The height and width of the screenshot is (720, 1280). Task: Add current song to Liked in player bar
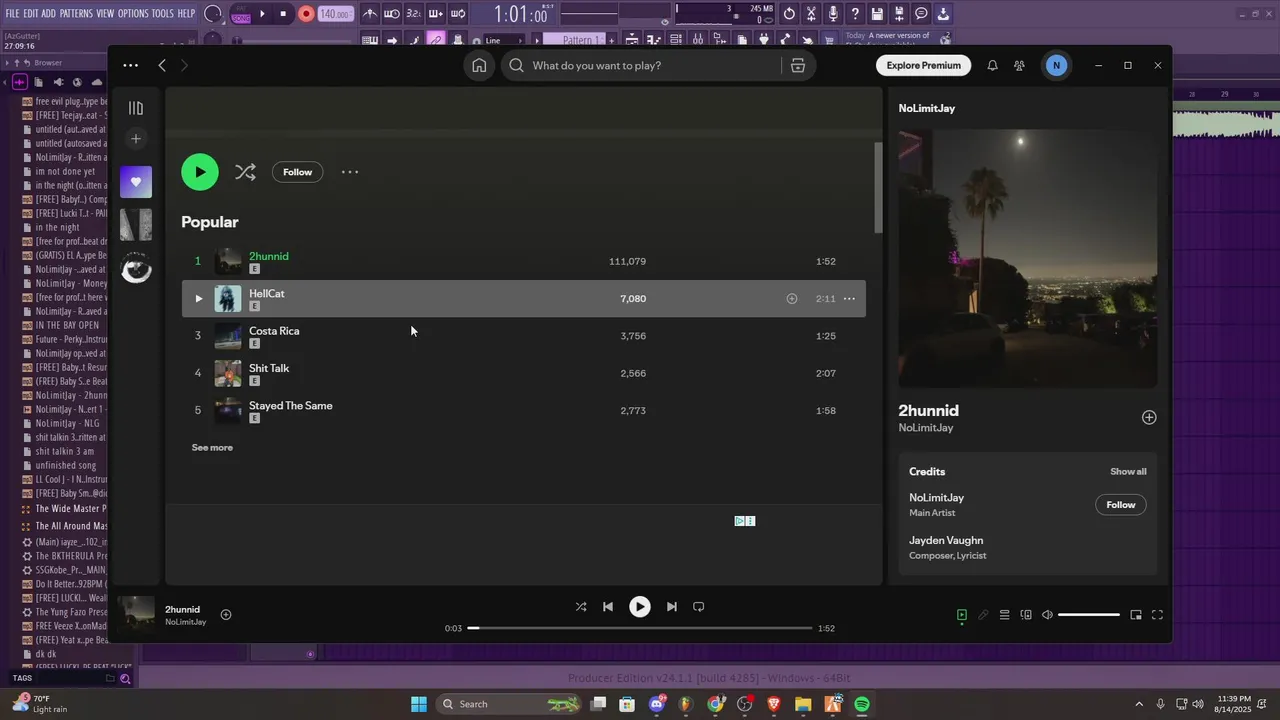pos(226,615)
